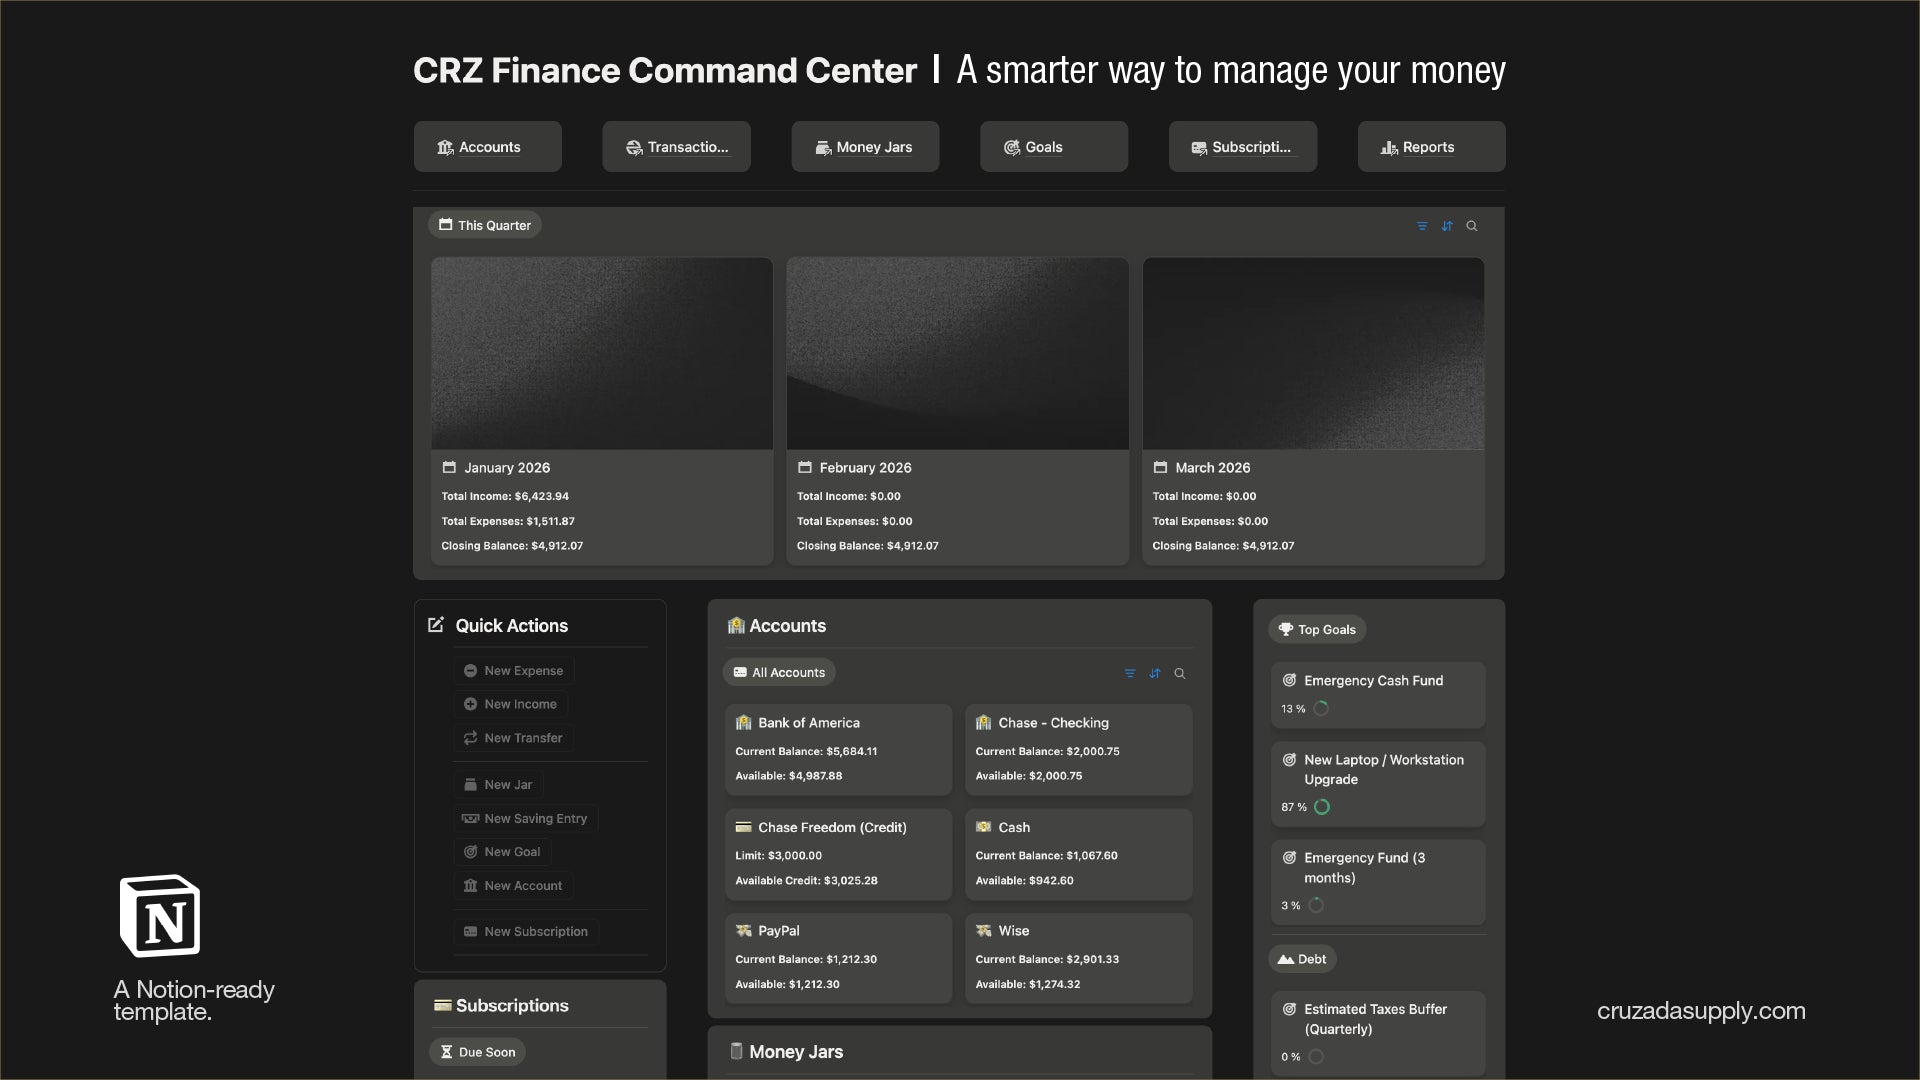The image size is (1920, 1080).
Task: Click the Wise account entry
Action: 1078,957
